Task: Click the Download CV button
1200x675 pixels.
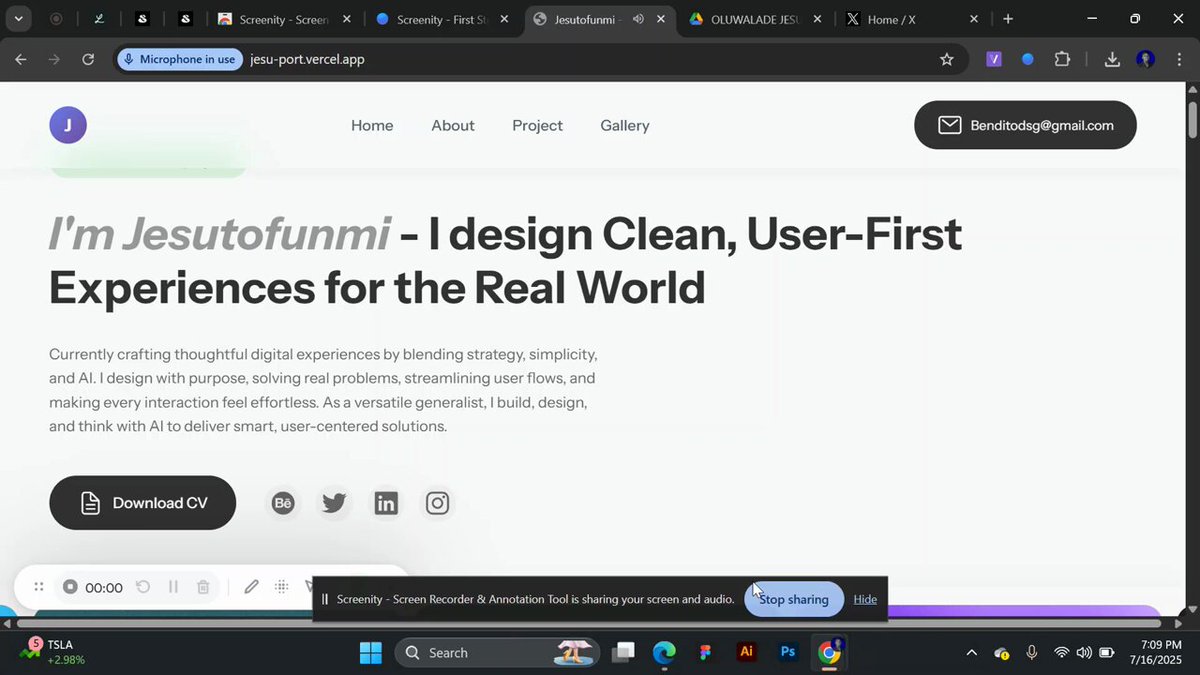Action: (142, 503)
